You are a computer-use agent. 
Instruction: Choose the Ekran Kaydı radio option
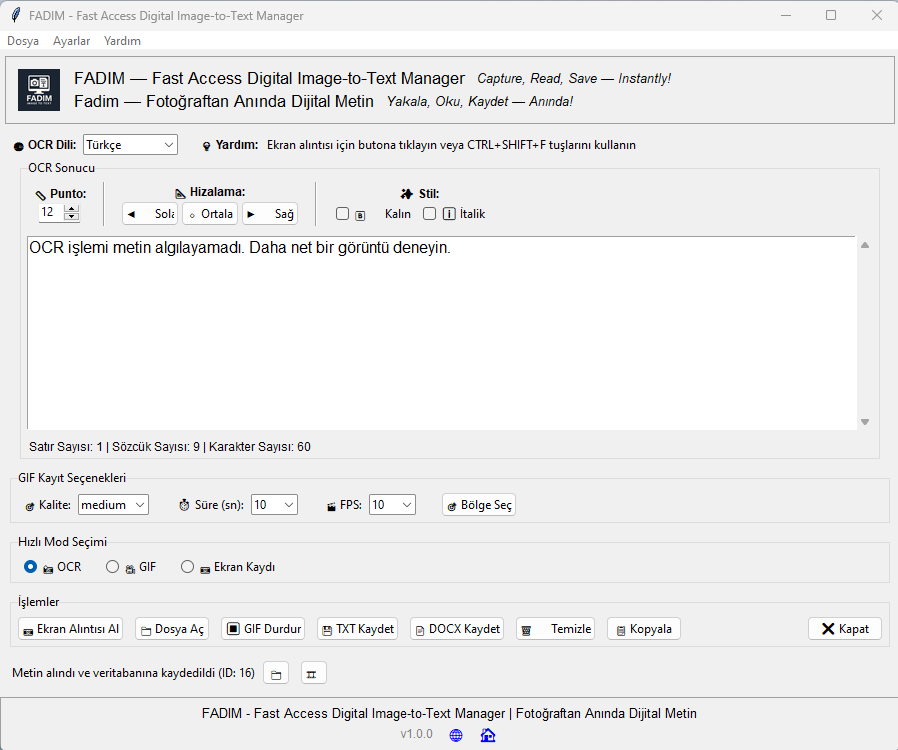click(x=188, y=567)
